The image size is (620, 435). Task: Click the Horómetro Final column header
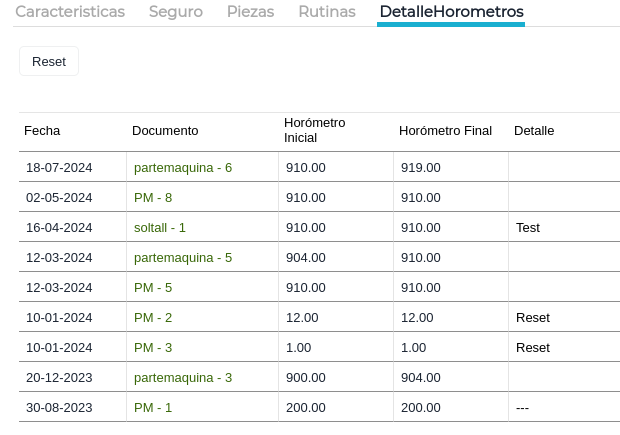(445, 130)
